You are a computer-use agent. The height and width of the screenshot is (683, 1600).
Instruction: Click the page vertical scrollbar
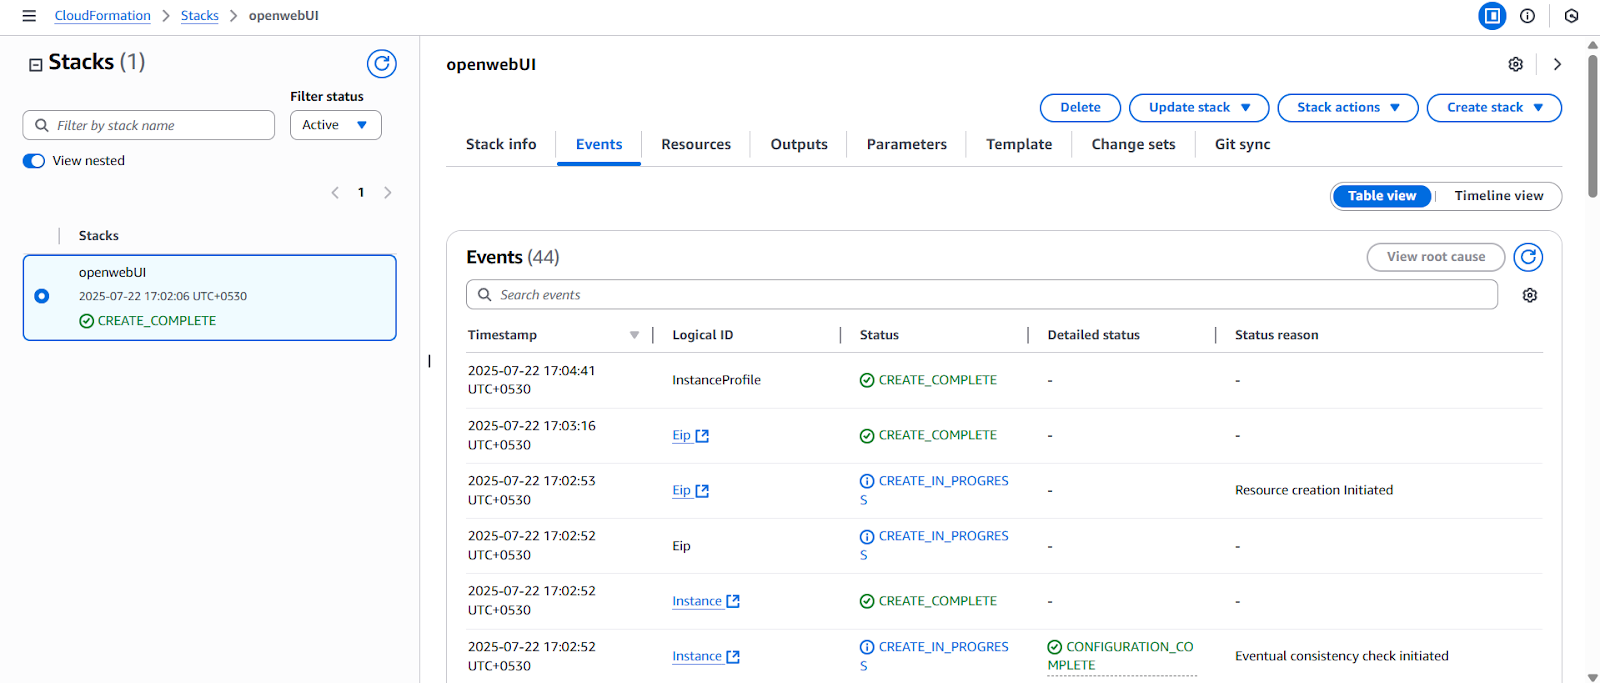1592,126
